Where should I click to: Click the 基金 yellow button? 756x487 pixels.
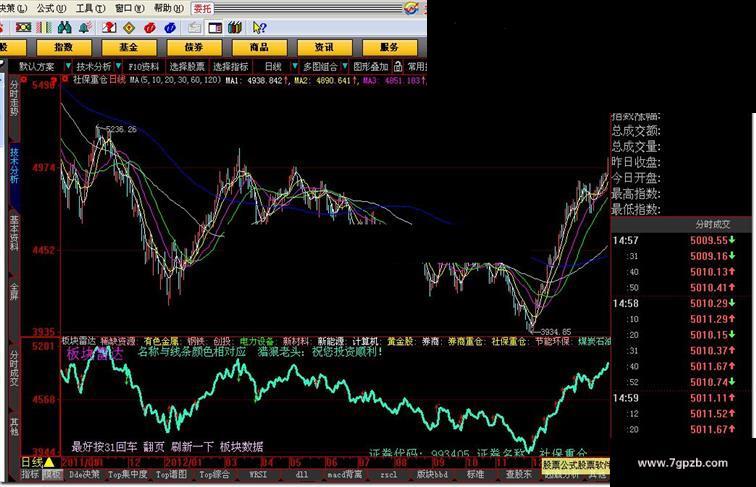pyautogui.click(x=129, y=47)
